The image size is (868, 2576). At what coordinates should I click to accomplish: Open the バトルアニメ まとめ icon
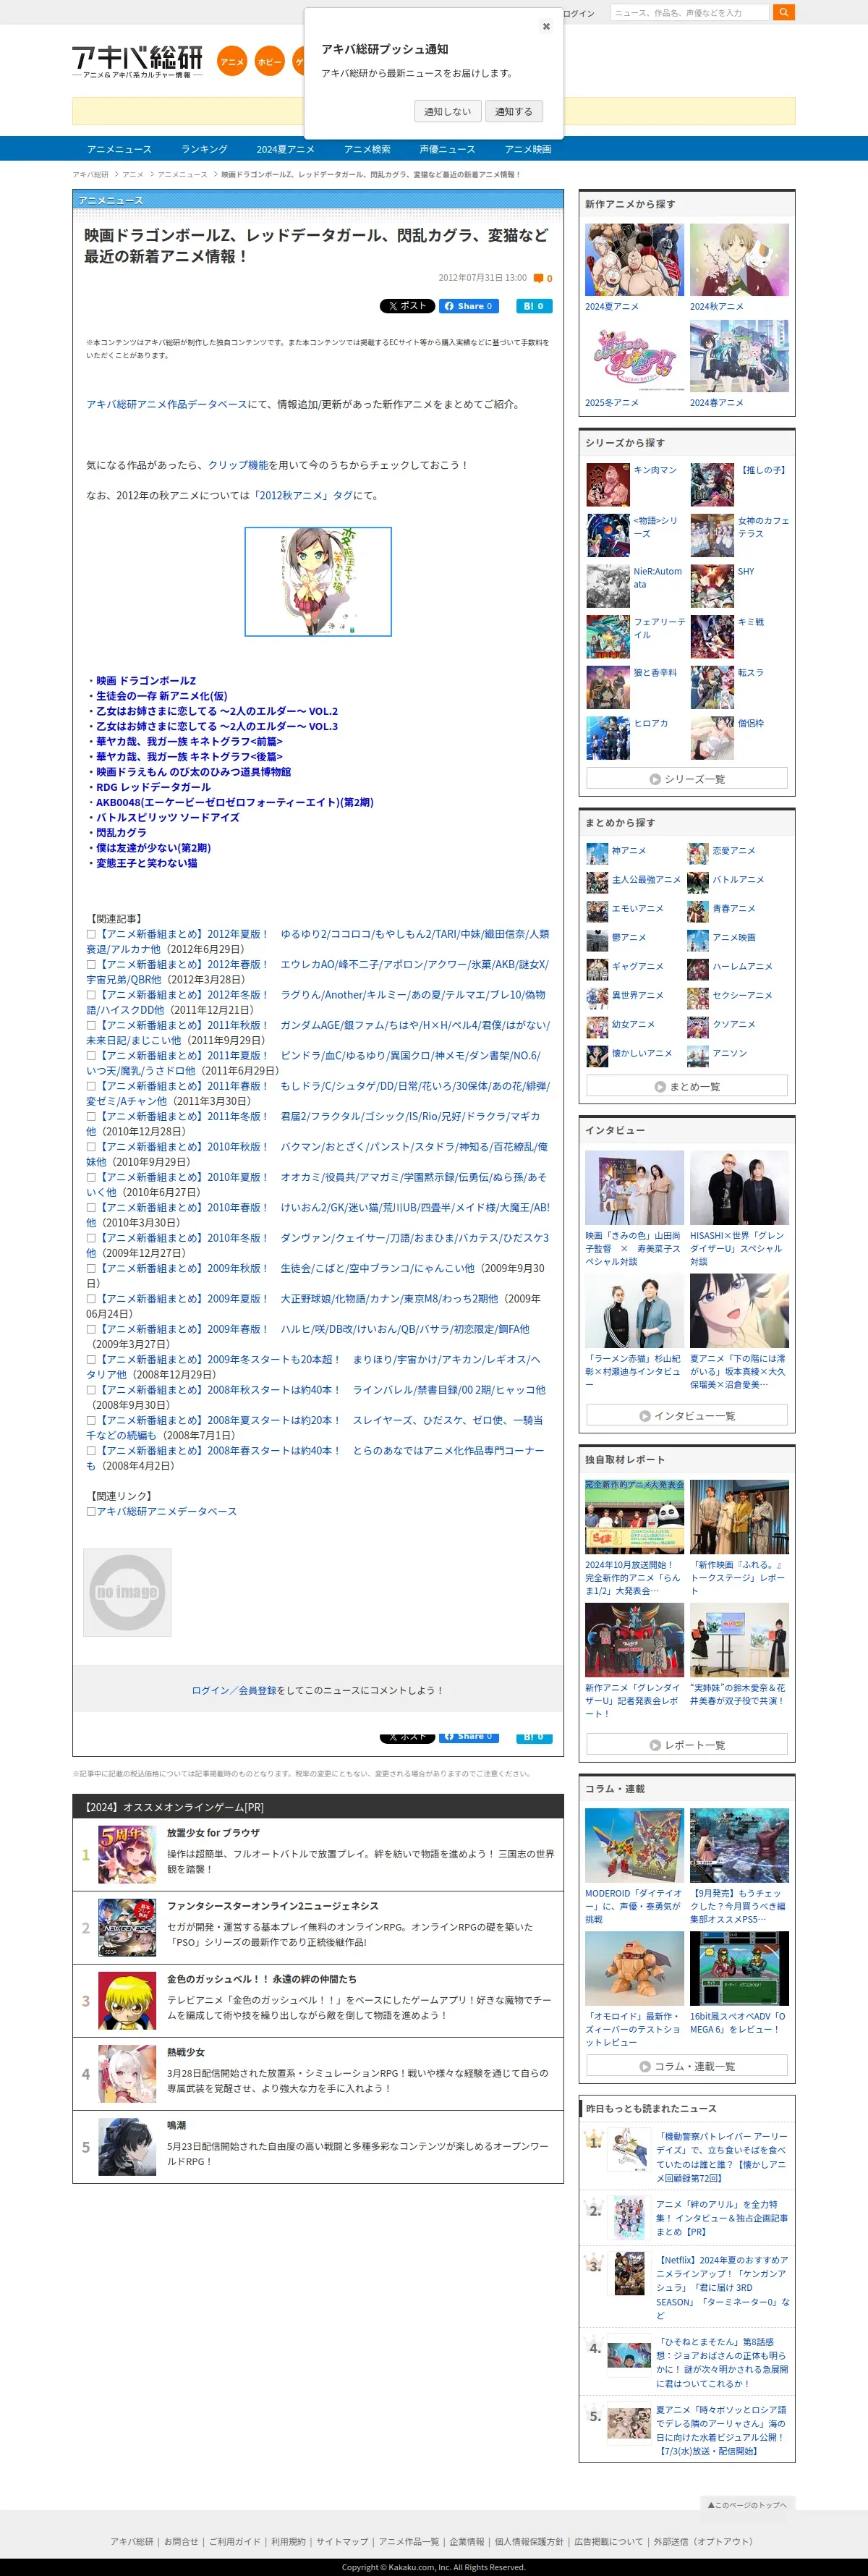[698, 882]
